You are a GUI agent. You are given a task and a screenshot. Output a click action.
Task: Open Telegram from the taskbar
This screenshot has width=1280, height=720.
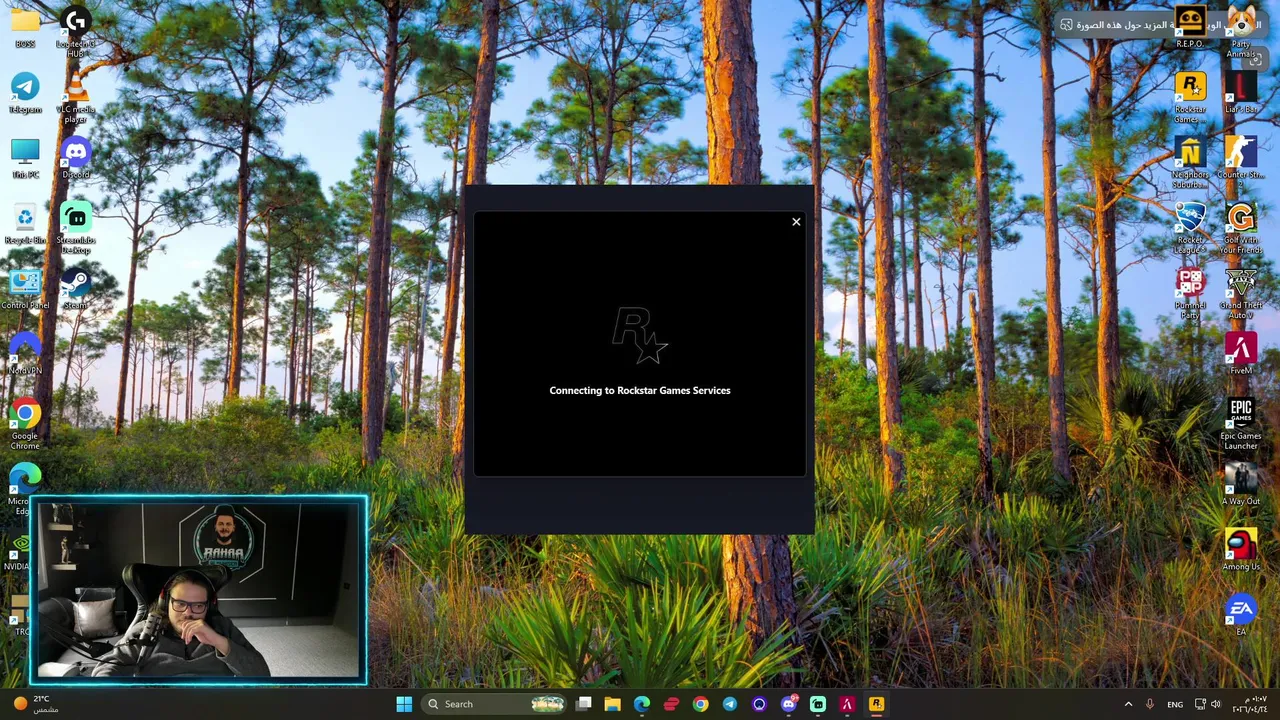(730, 704)
